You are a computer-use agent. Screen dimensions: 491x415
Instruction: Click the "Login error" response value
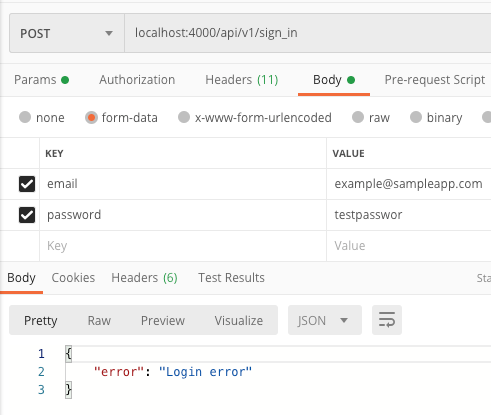point(205,372)
